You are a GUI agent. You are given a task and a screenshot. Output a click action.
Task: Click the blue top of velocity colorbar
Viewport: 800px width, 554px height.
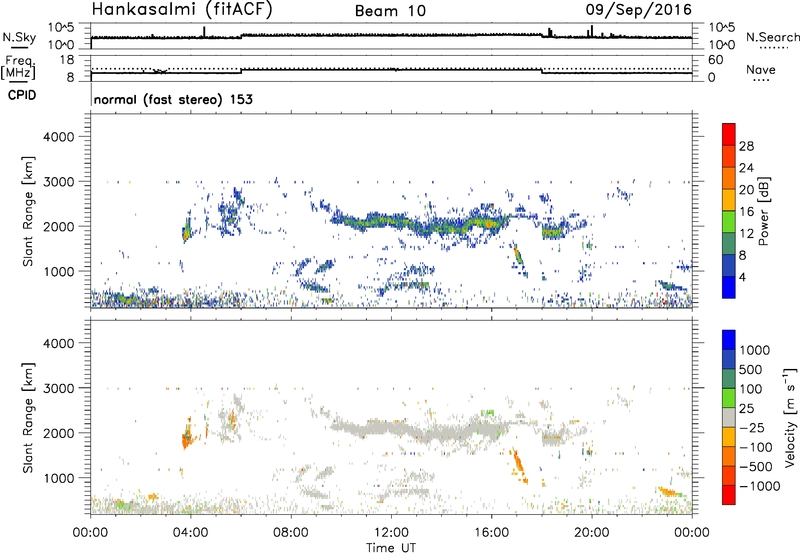(729, 340)
